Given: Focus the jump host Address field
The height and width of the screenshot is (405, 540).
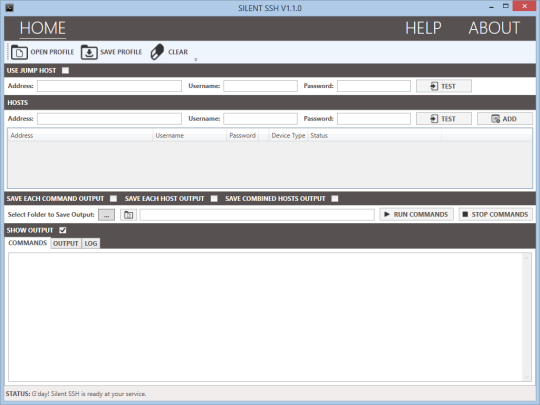Looking at the screenshot, I should point(110,86).
